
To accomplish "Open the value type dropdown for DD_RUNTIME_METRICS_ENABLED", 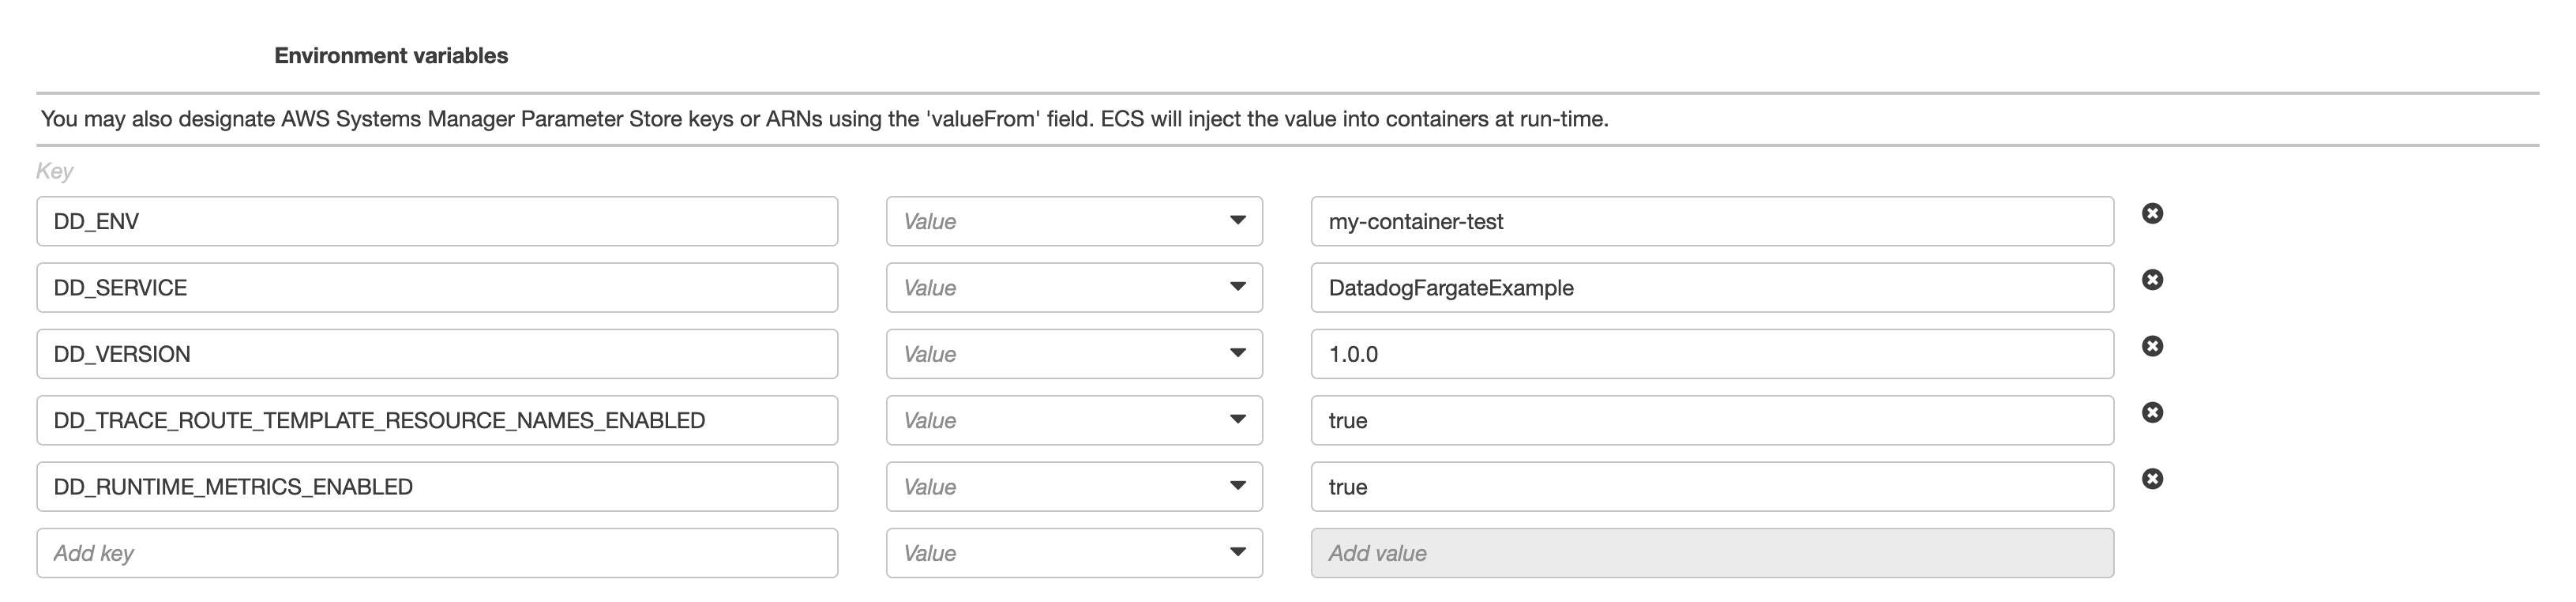I will (x=1240, y=486).
